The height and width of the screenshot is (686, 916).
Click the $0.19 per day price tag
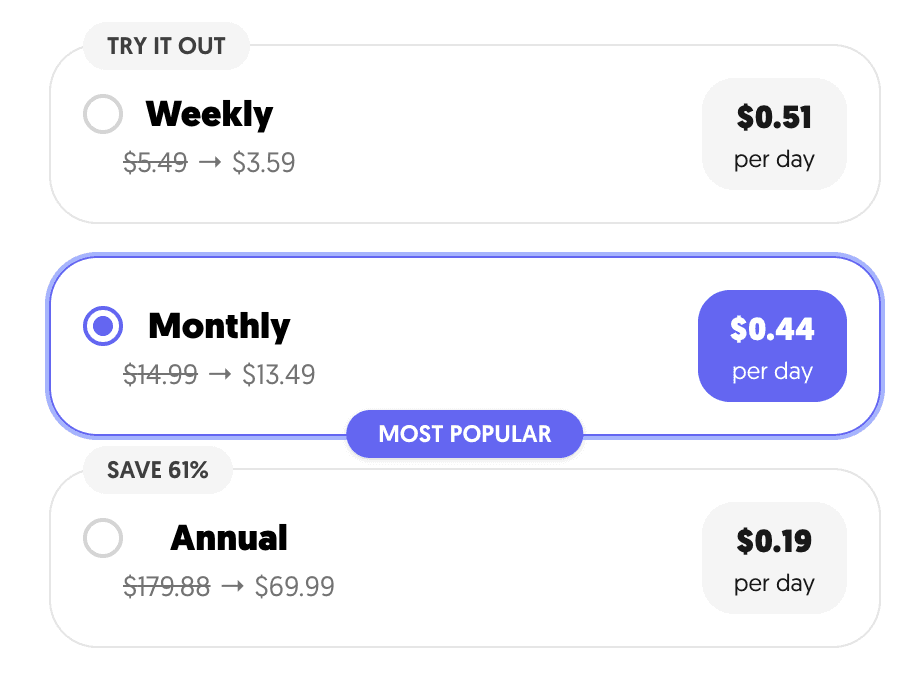(774, 557)
